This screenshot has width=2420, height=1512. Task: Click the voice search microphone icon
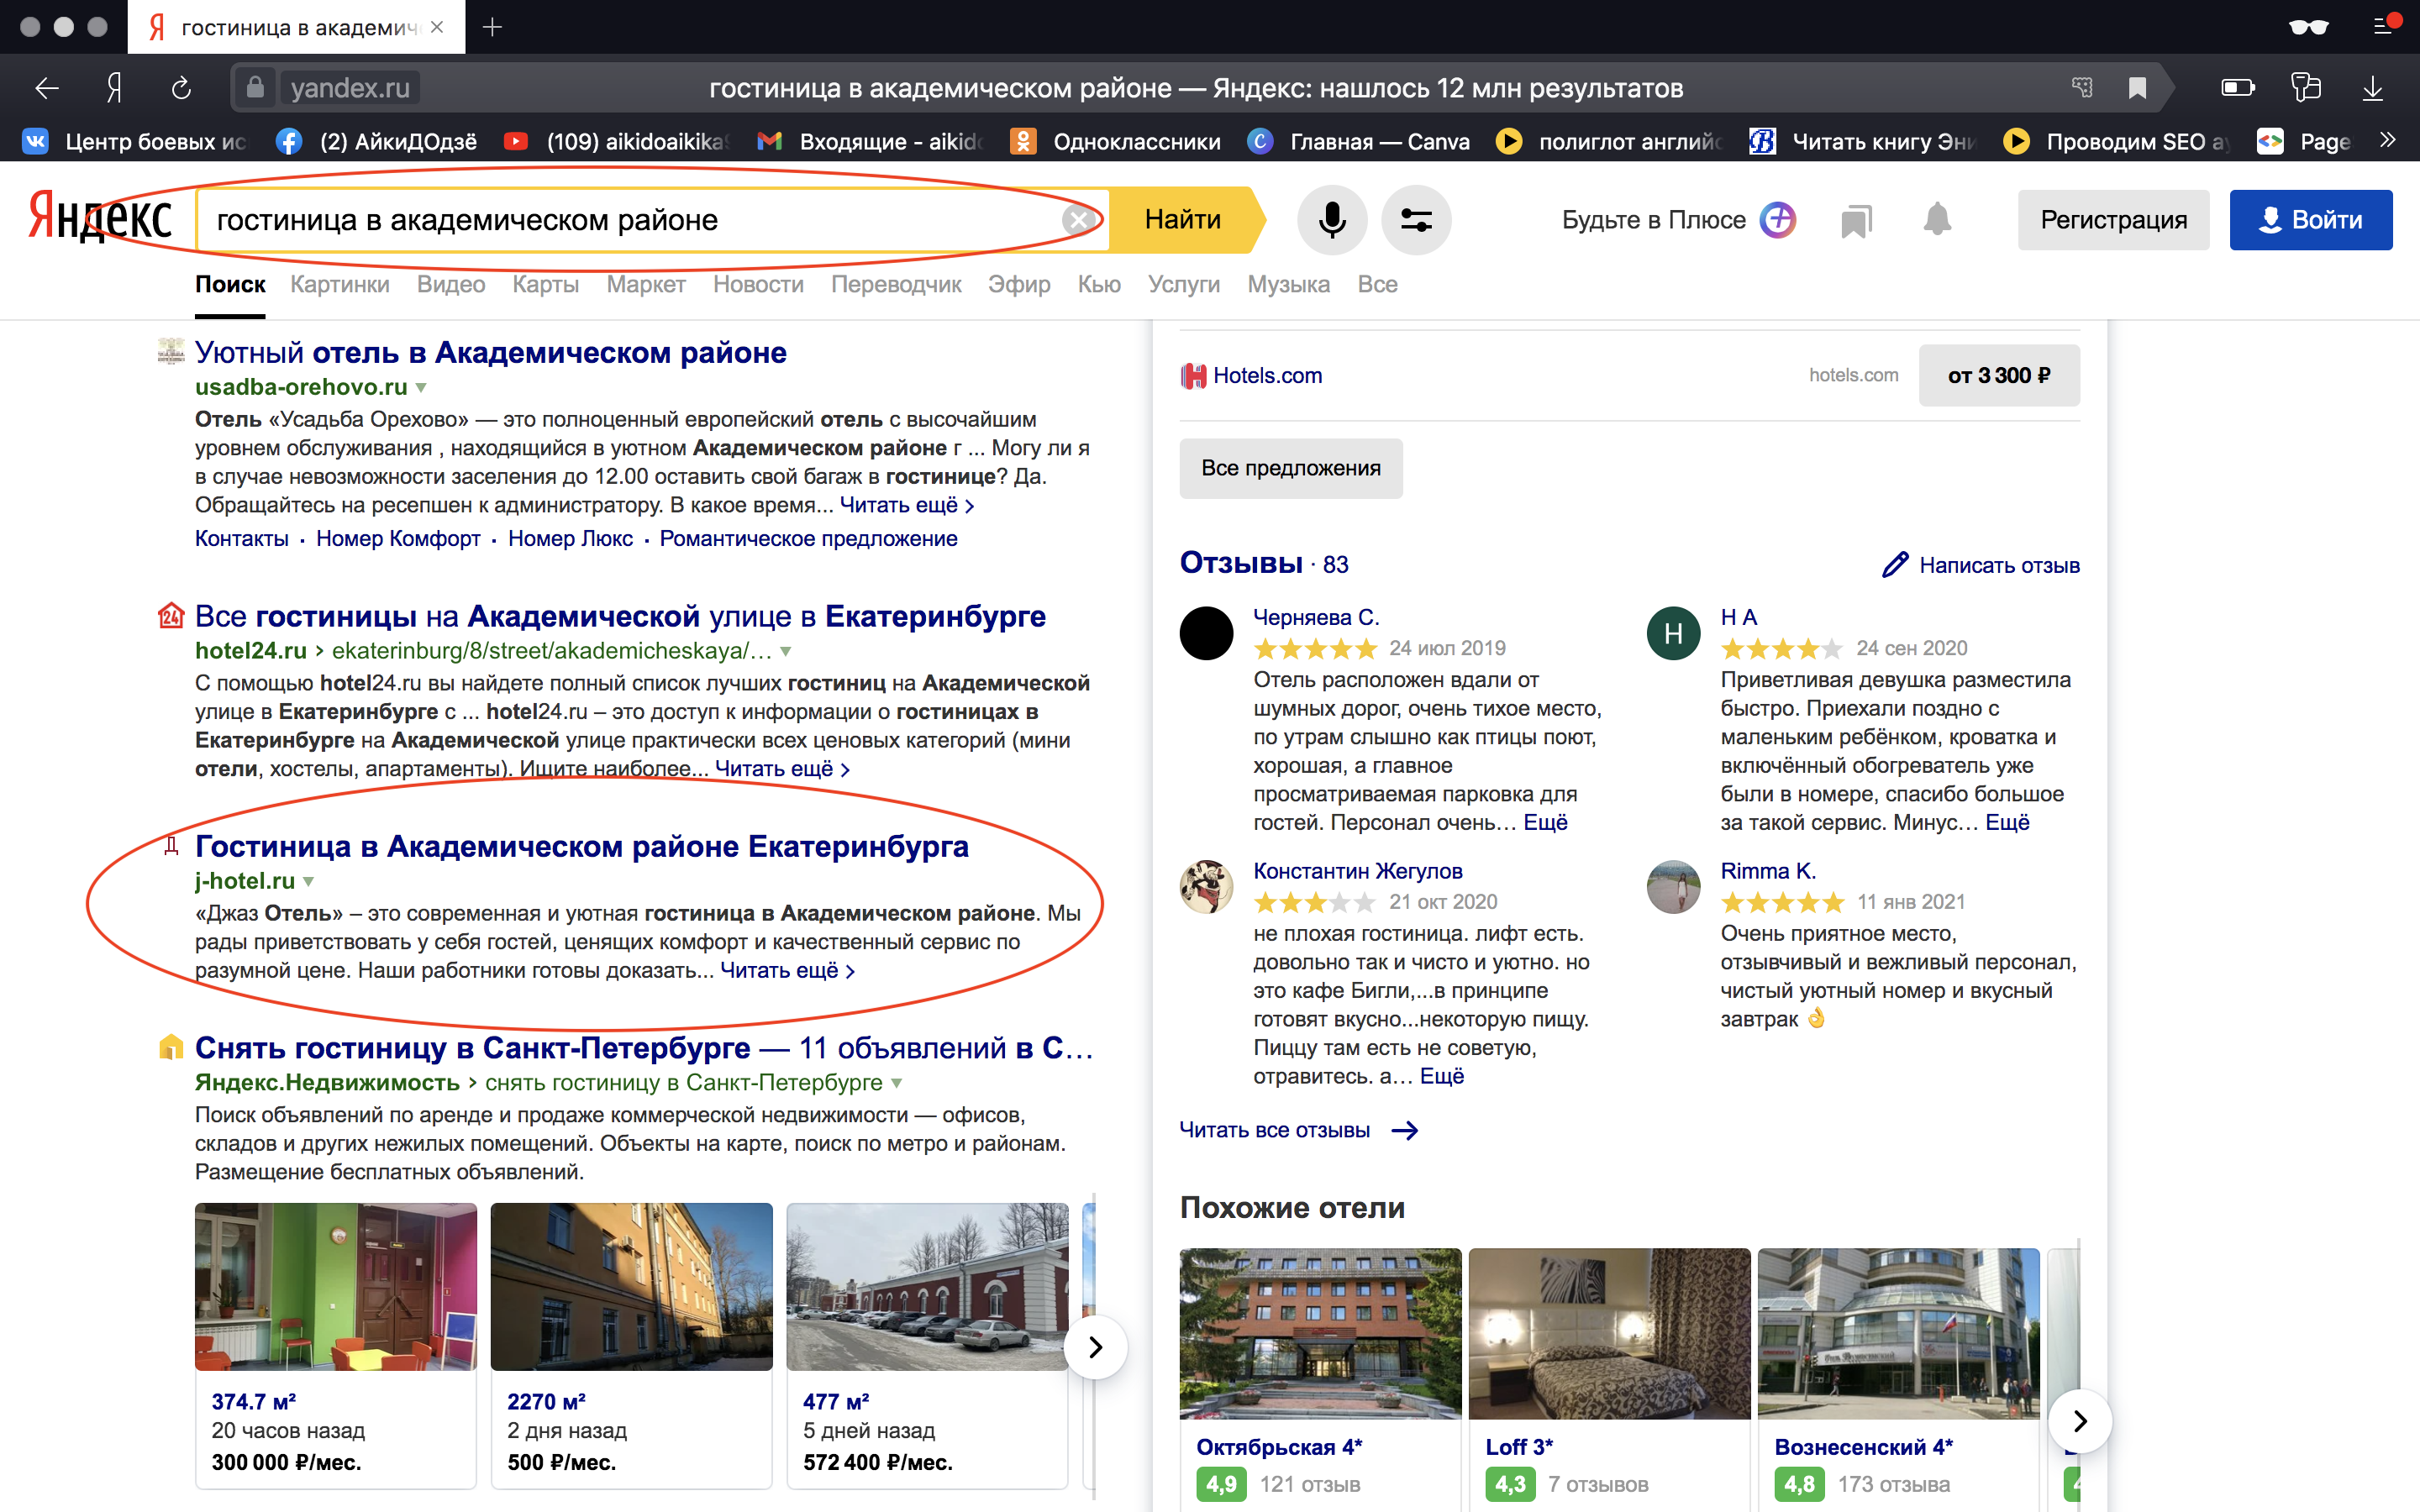click(x=1331, y=220)
